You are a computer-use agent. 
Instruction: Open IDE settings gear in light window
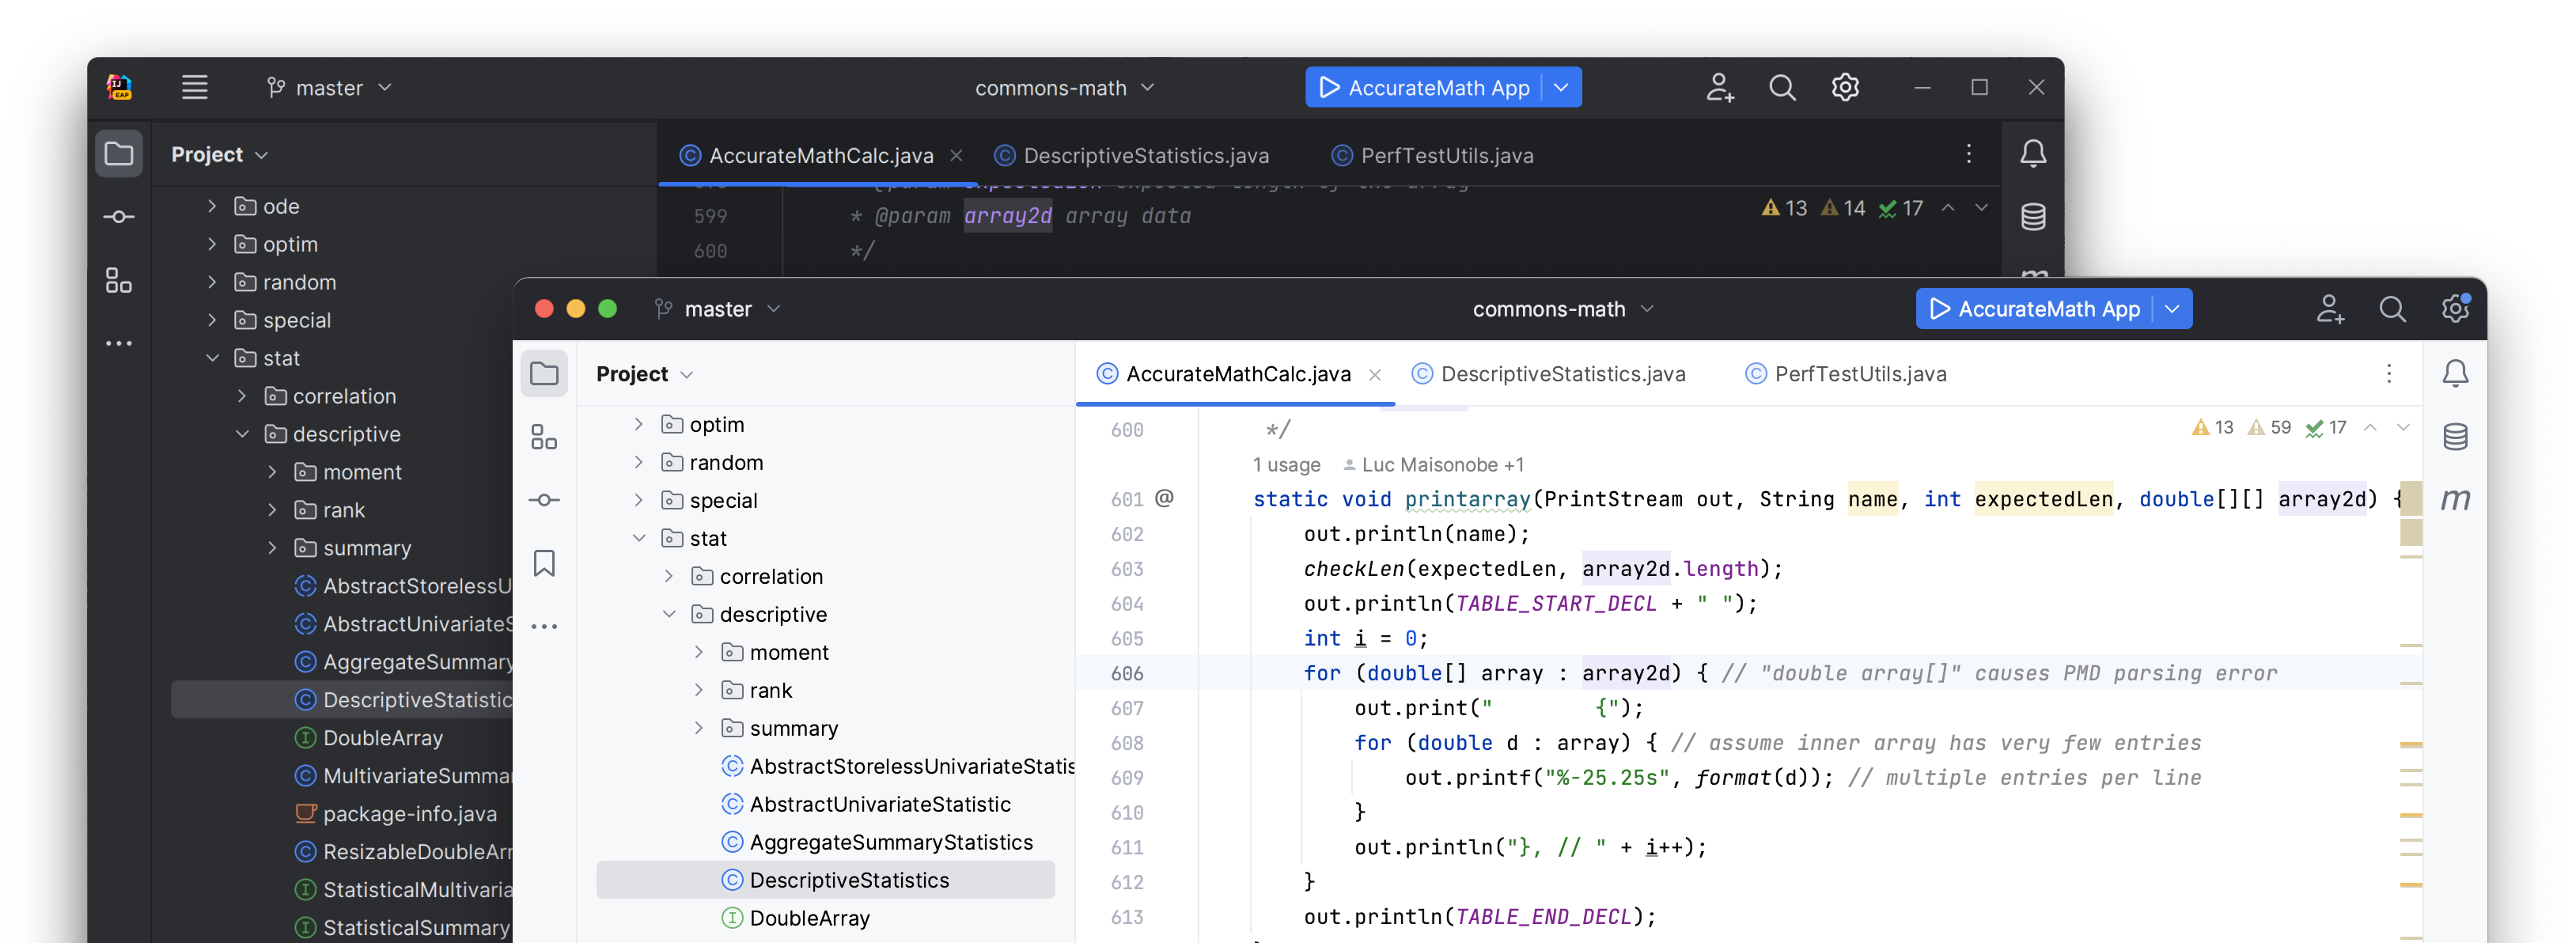[x=2455, y=309]
